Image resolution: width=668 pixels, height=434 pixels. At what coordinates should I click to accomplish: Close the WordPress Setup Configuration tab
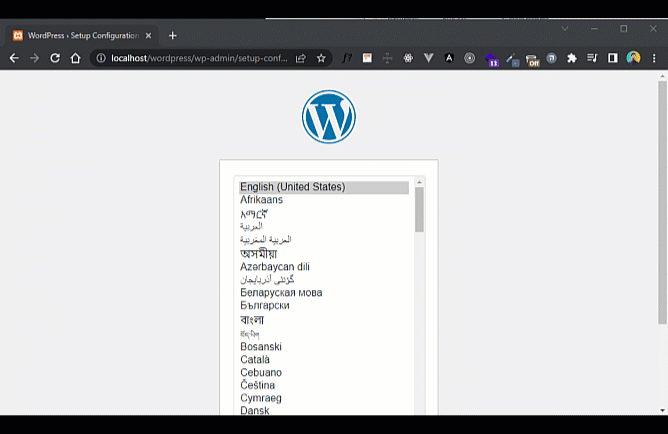pyautogui.click(x=148, y=36)
